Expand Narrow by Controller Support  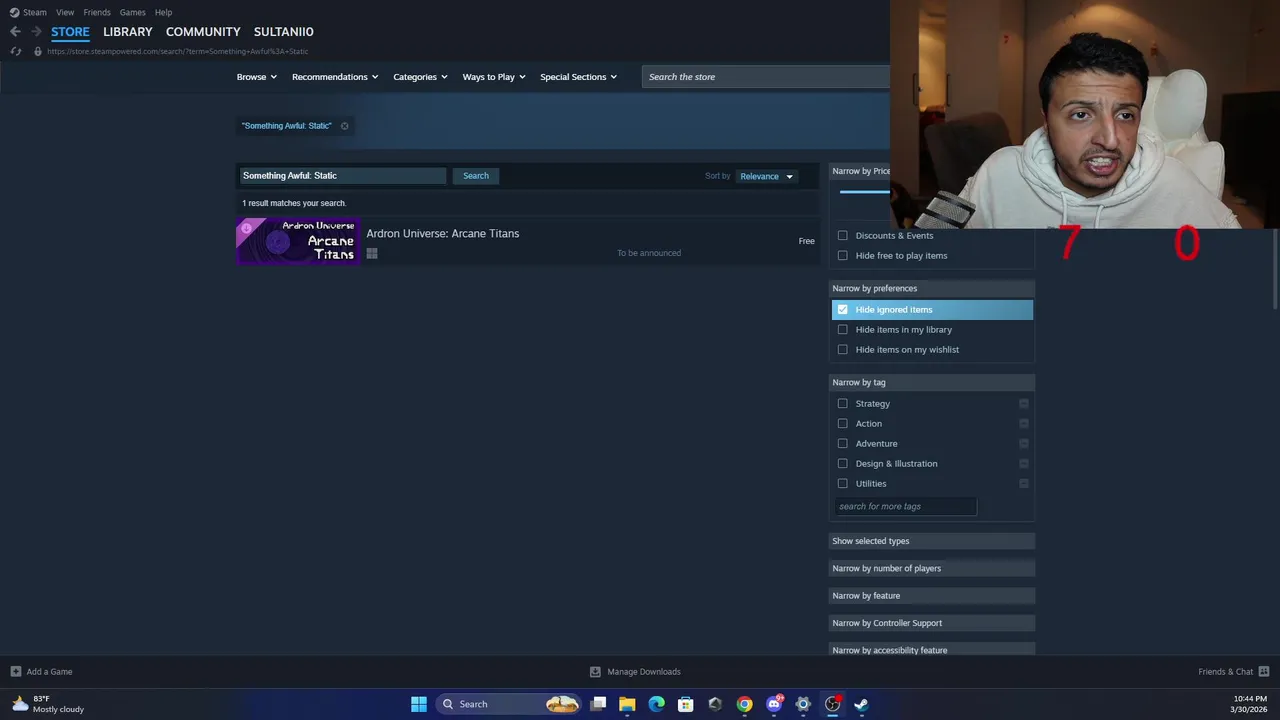(x=932, y=623)
